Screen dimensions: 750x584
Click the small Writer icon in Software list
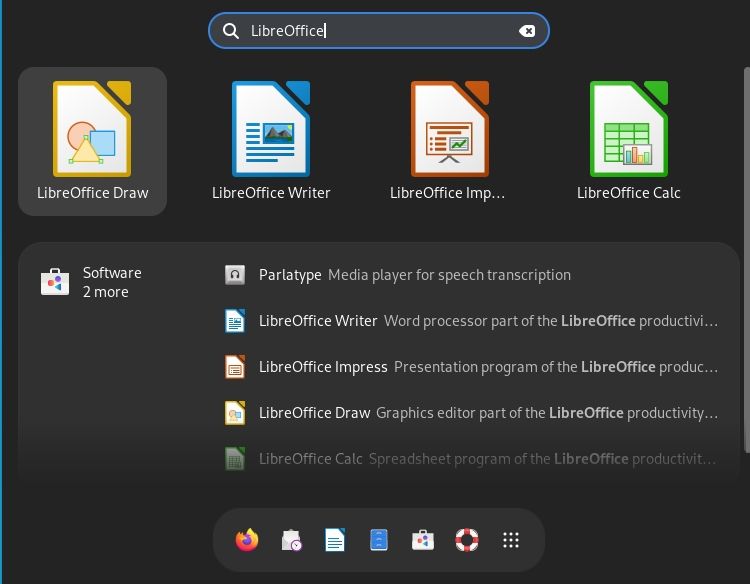click(x=235, y=321)
